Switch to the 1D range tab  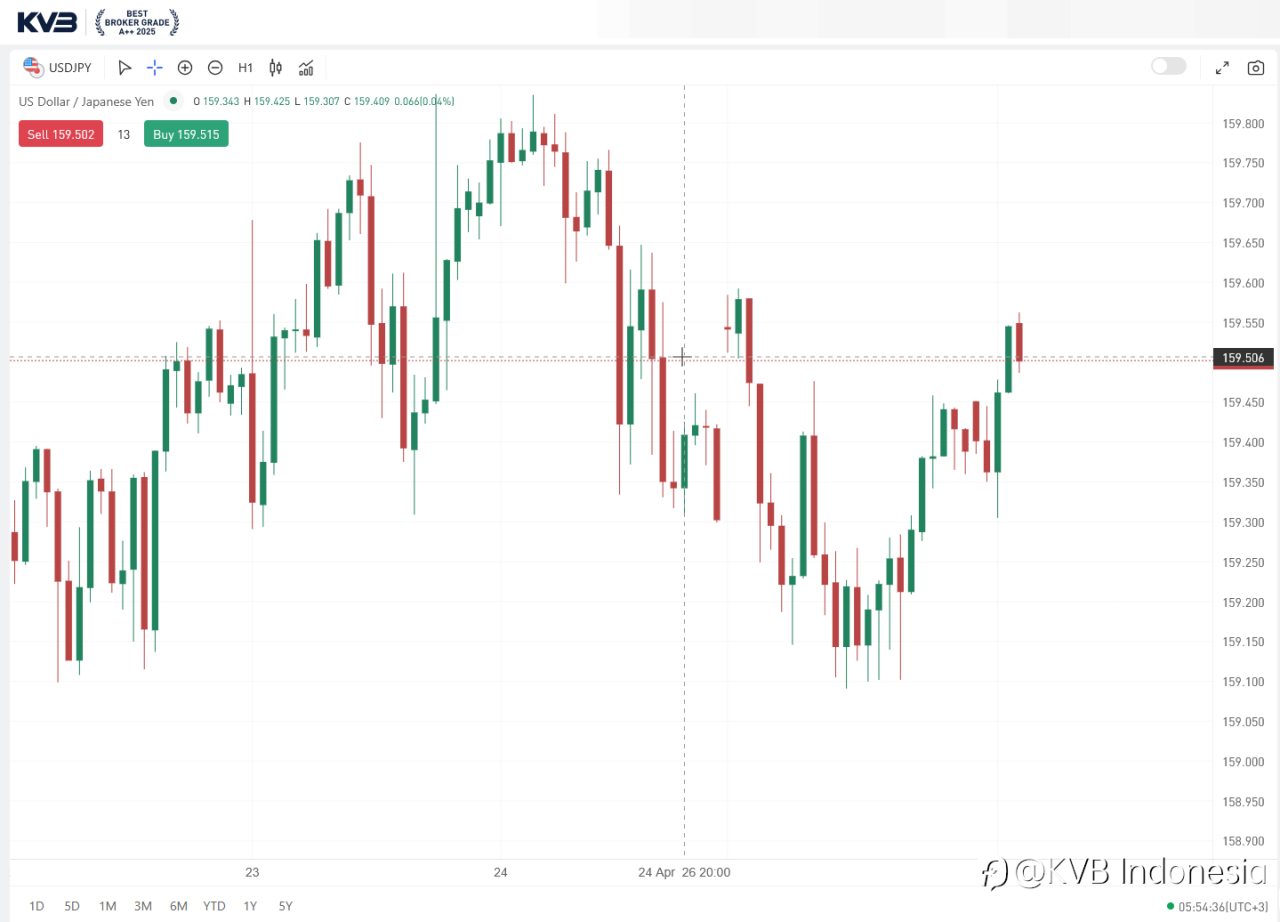37,906
